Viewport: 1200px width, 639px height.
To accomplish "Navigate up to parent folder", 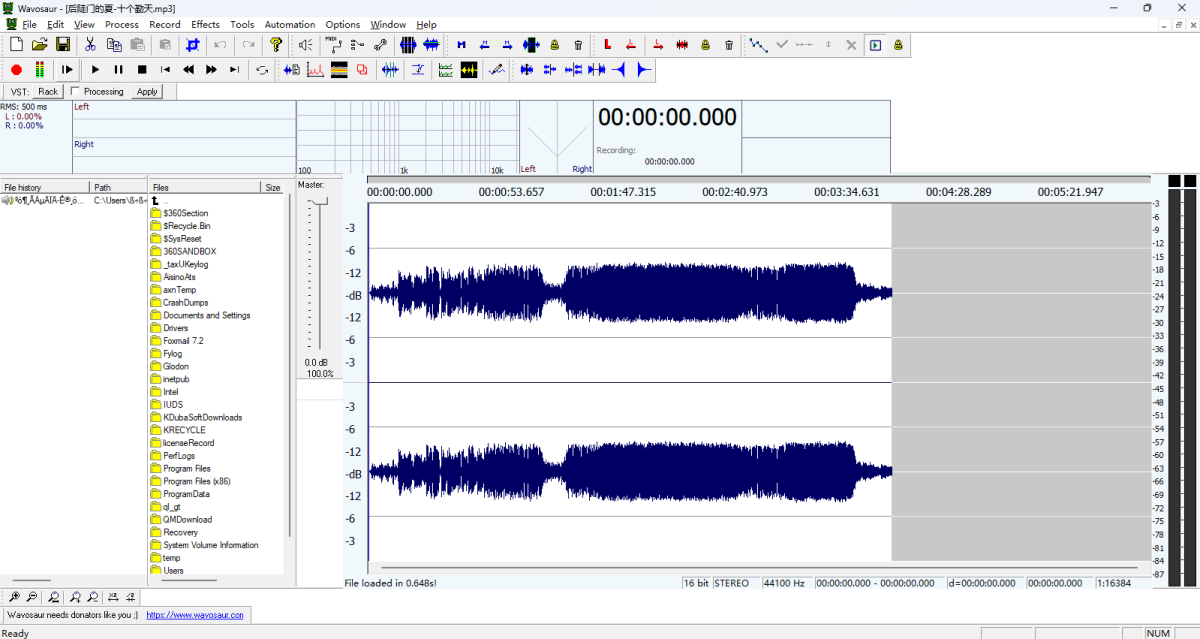I will (x=155, y=201).
